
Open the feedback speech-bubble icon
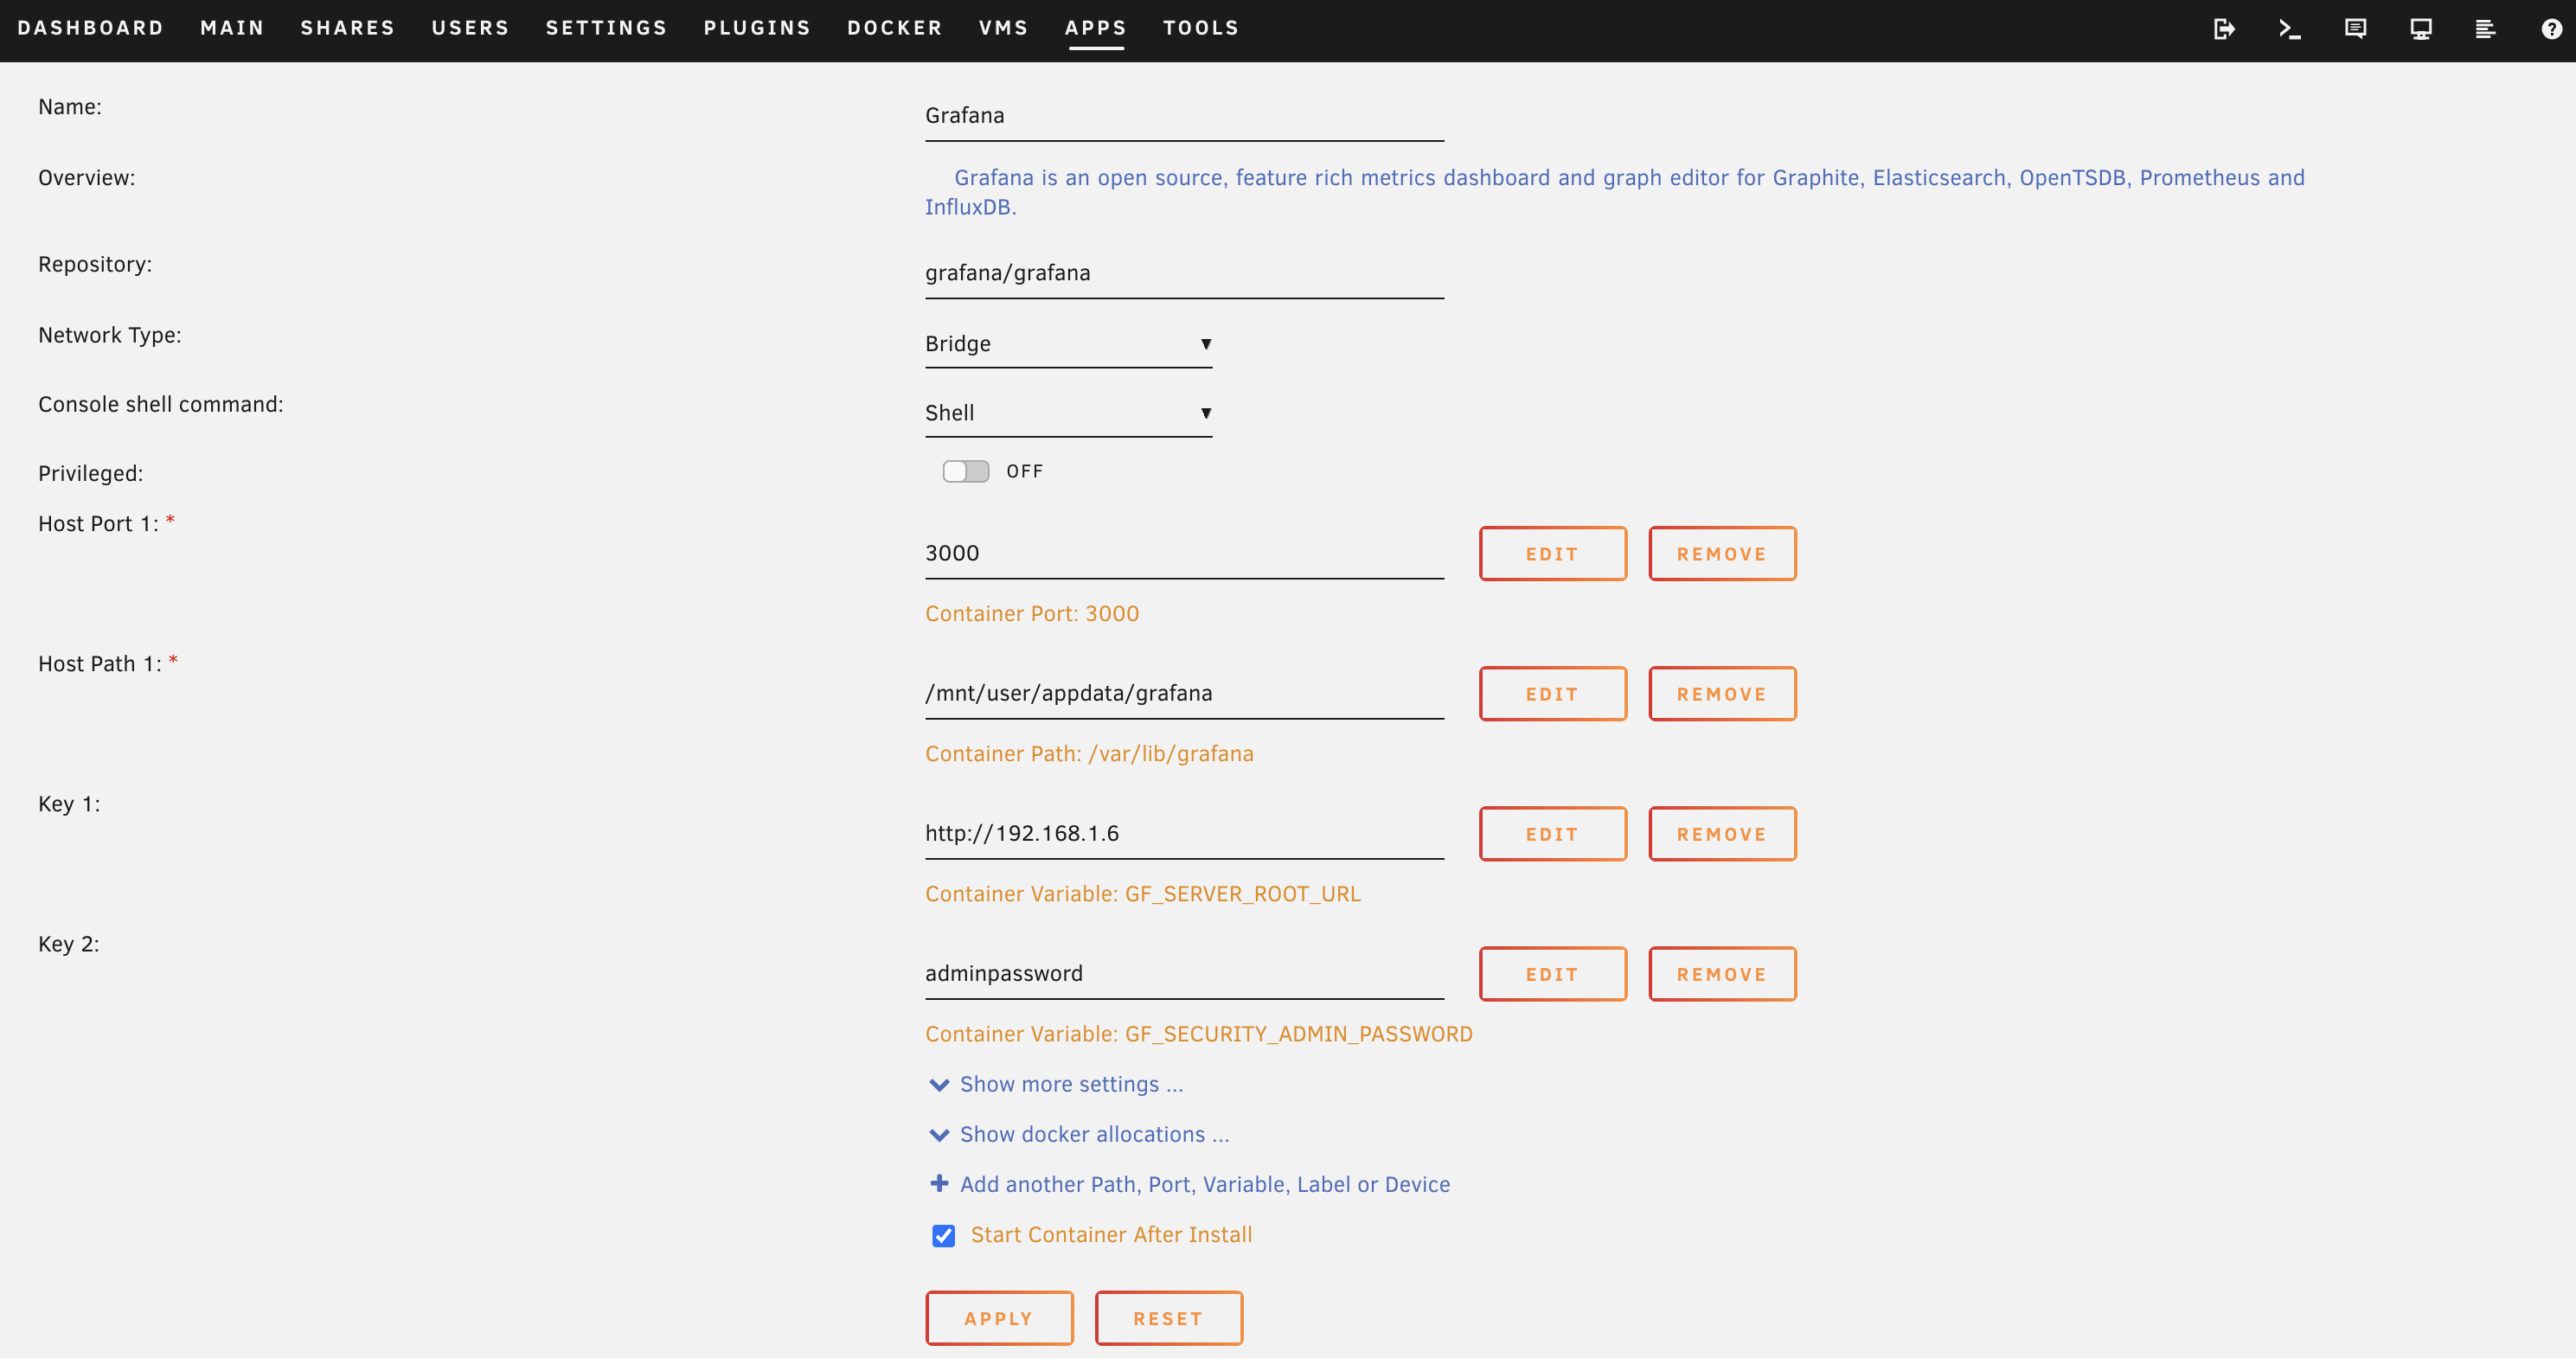pyautogui.click(x=2355, y=29)
